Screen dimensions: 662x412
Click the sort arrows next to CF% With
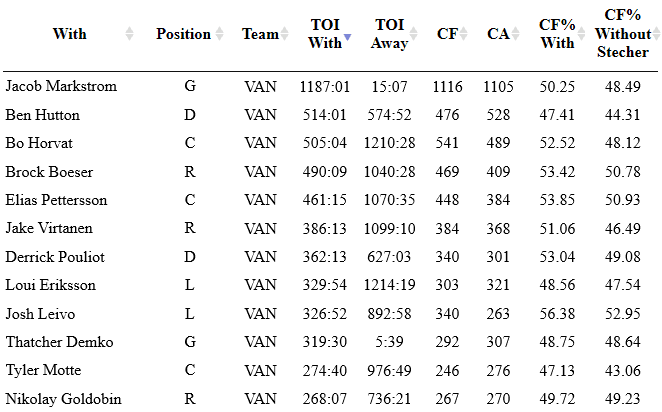tap(582, 34)
